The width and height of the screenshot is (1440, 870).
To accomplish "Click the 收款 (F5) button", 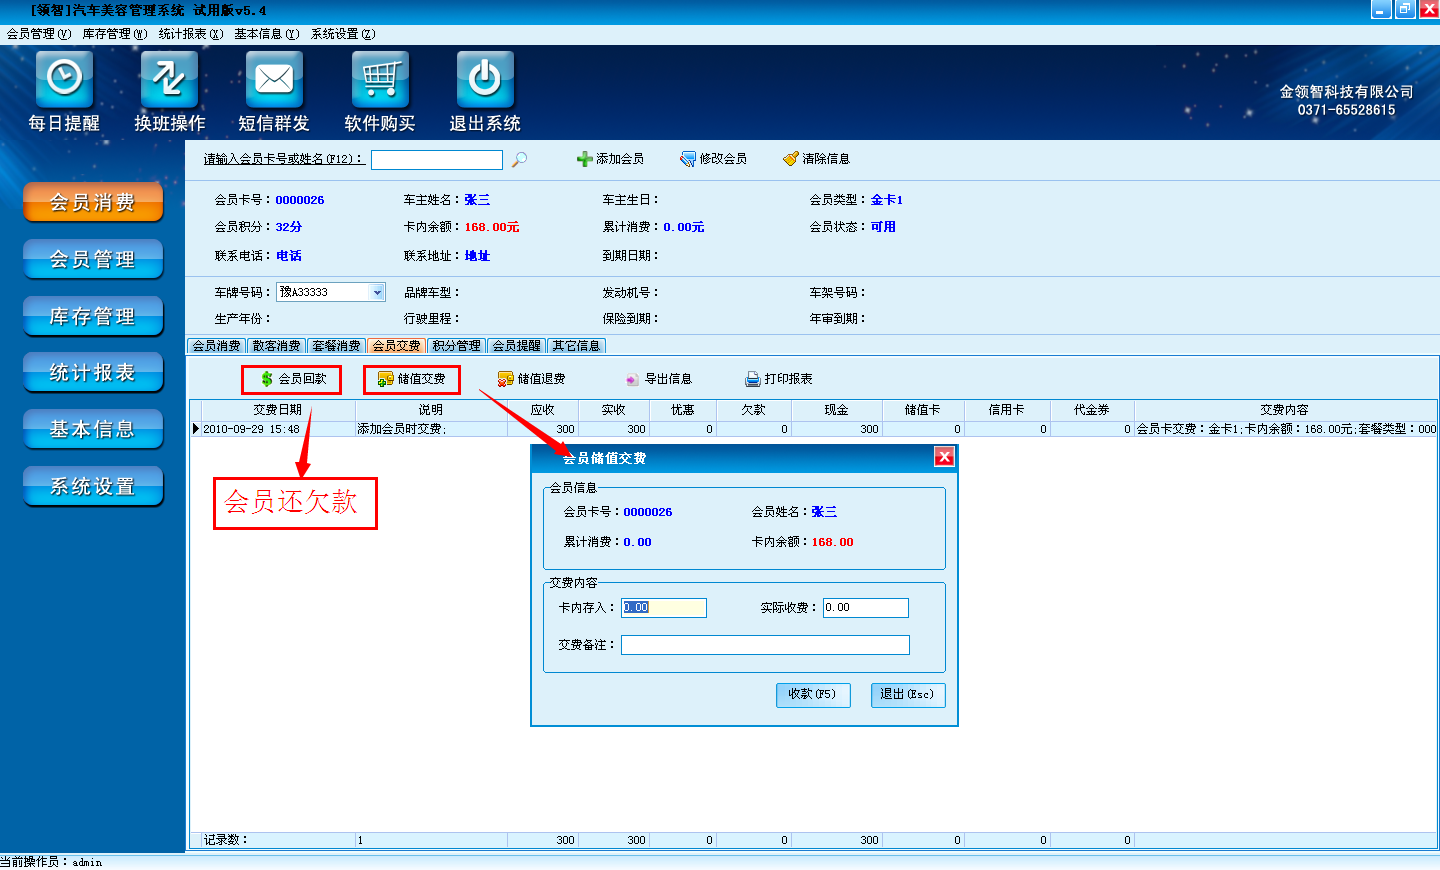I will tap(812, 695).
